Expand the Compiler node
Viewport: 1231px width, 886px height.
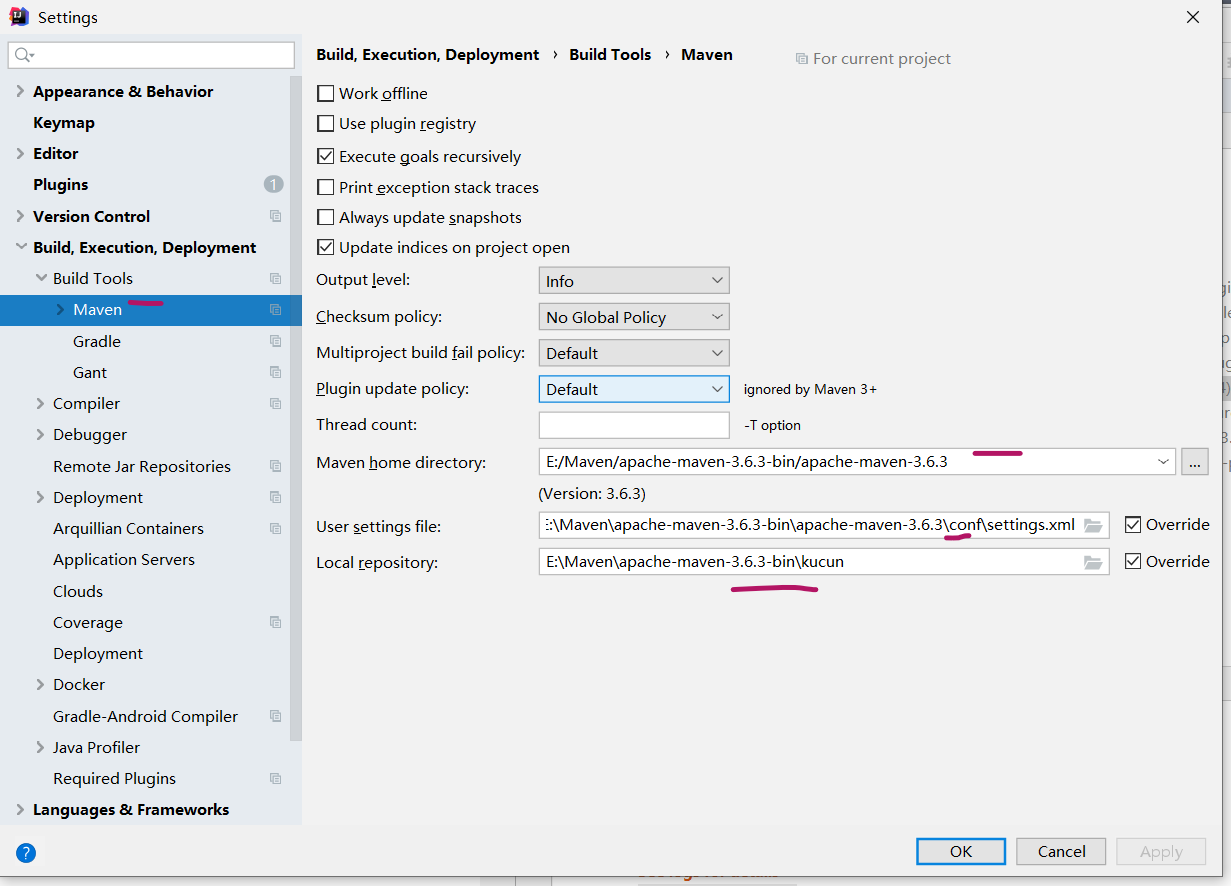coord(41,403)
